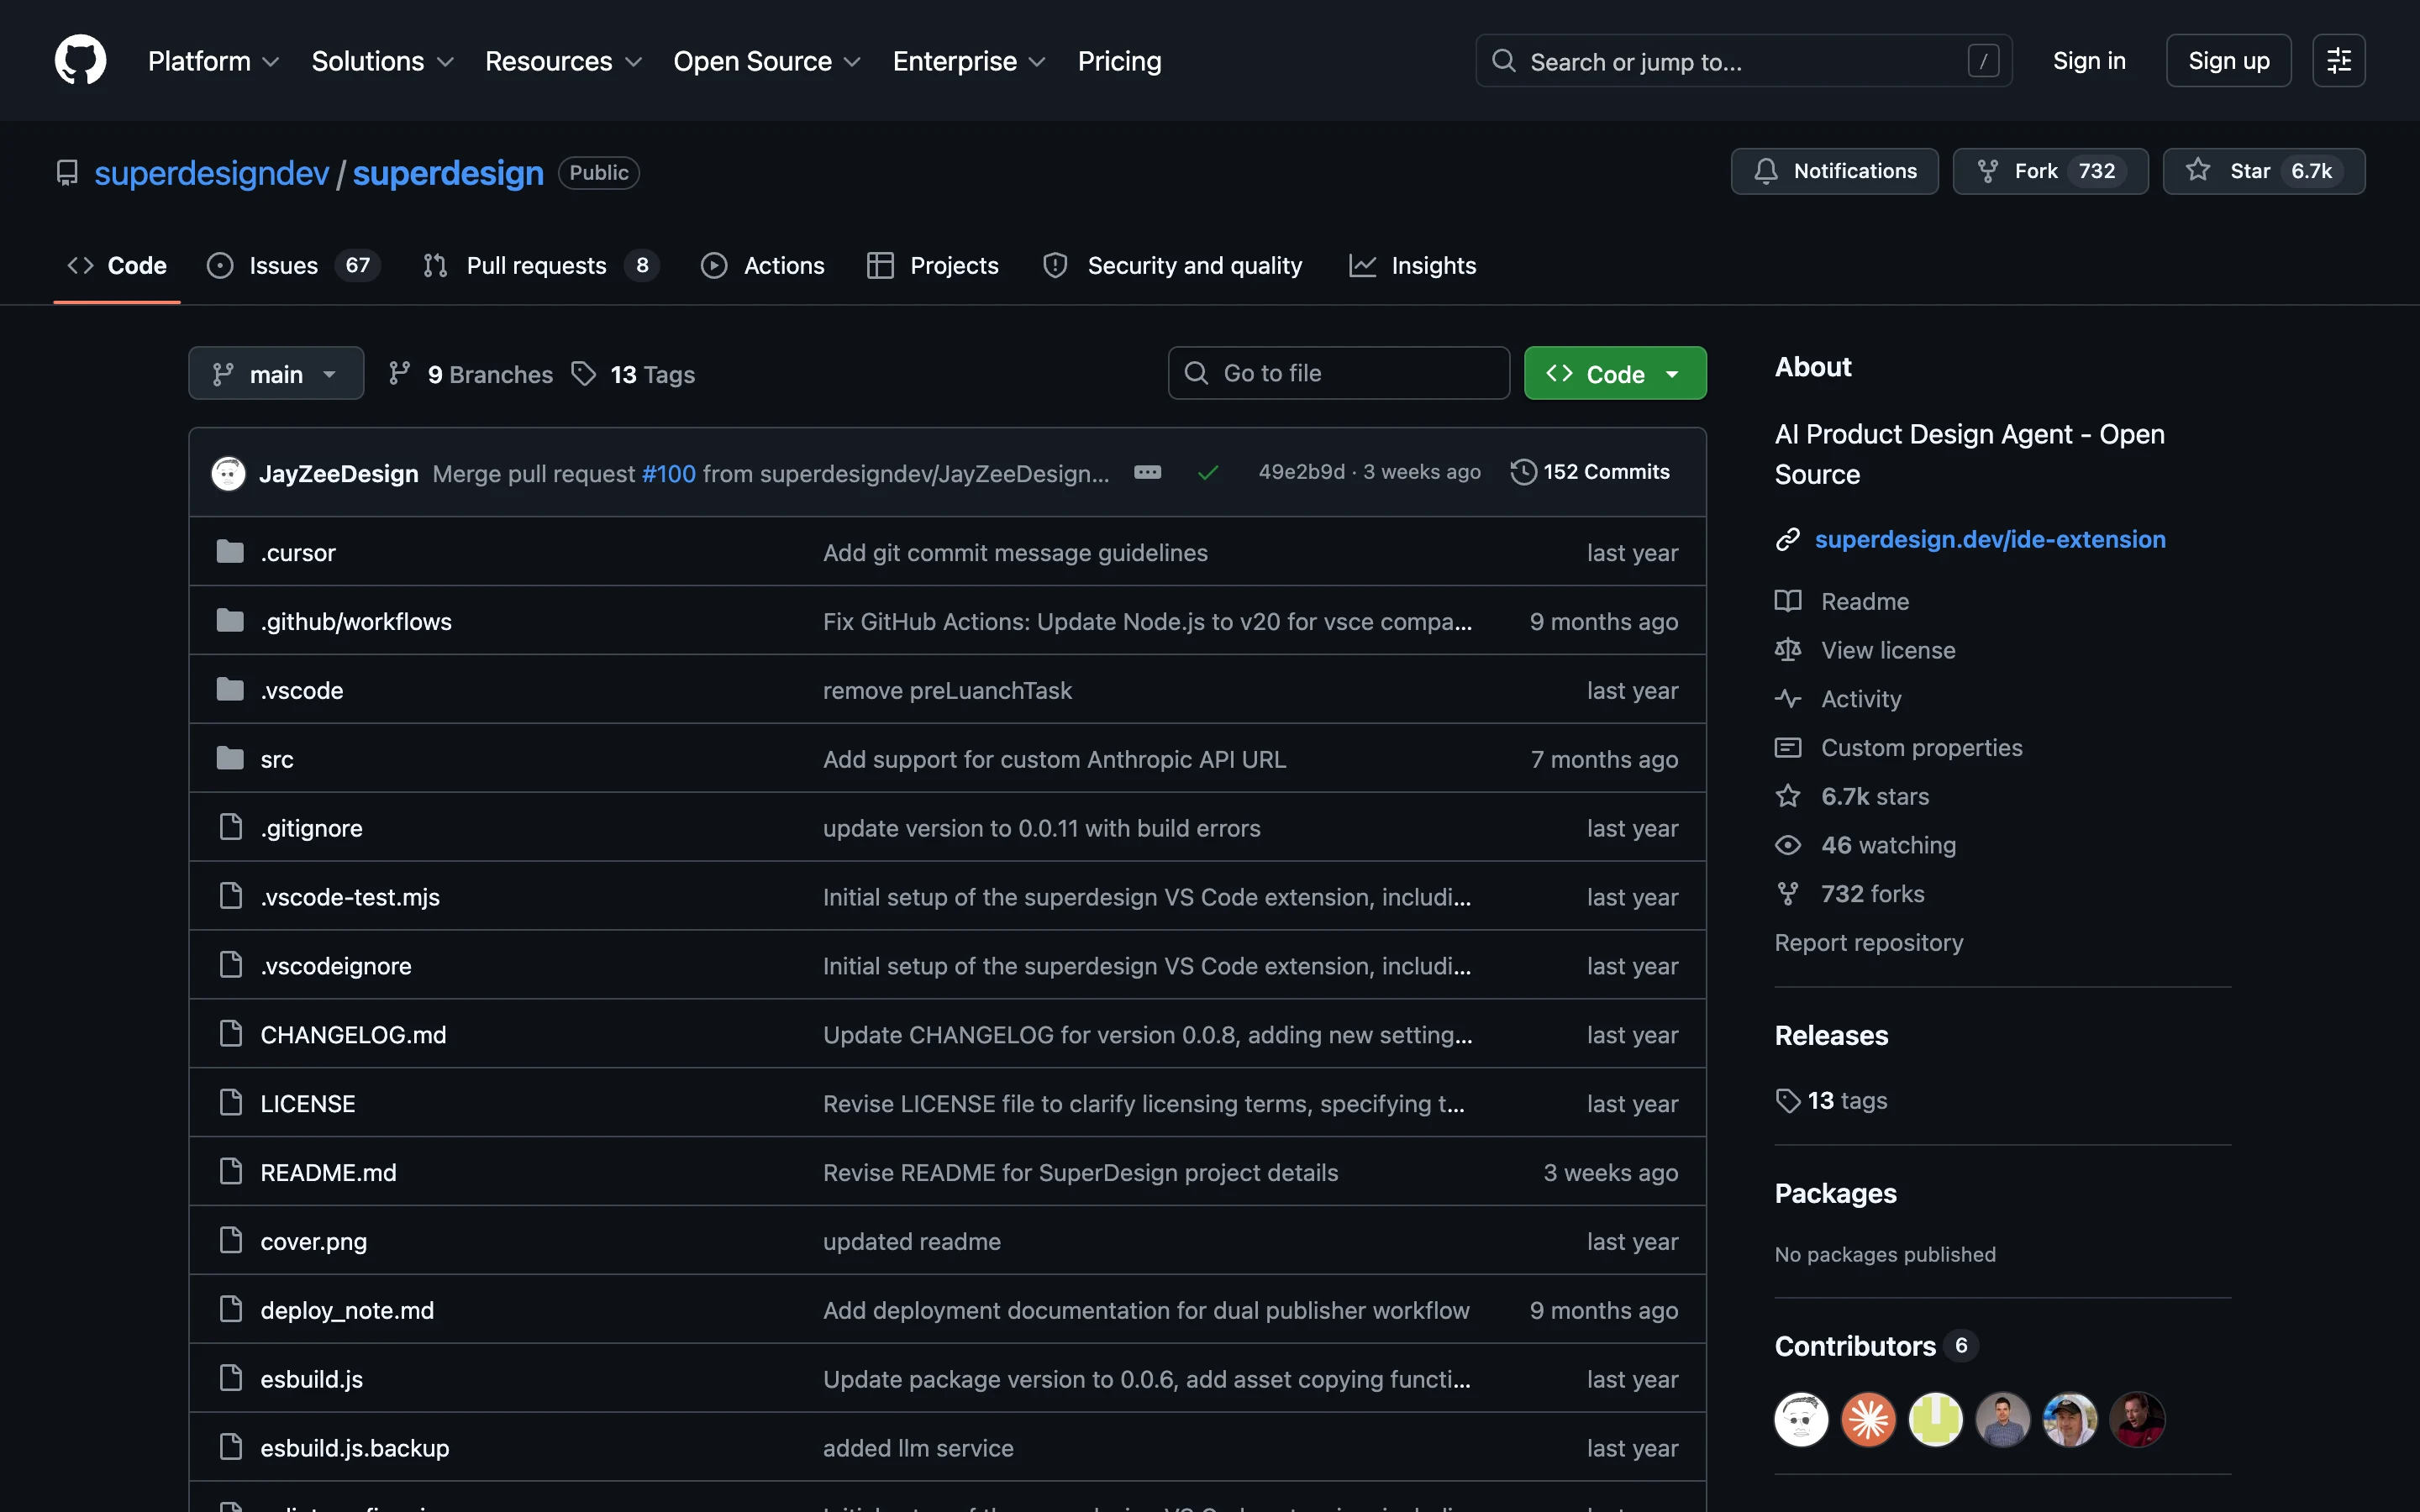Click the cover.png file icon
Viewport: 2420px width, 1512px height.
[x=231, y=1241]
